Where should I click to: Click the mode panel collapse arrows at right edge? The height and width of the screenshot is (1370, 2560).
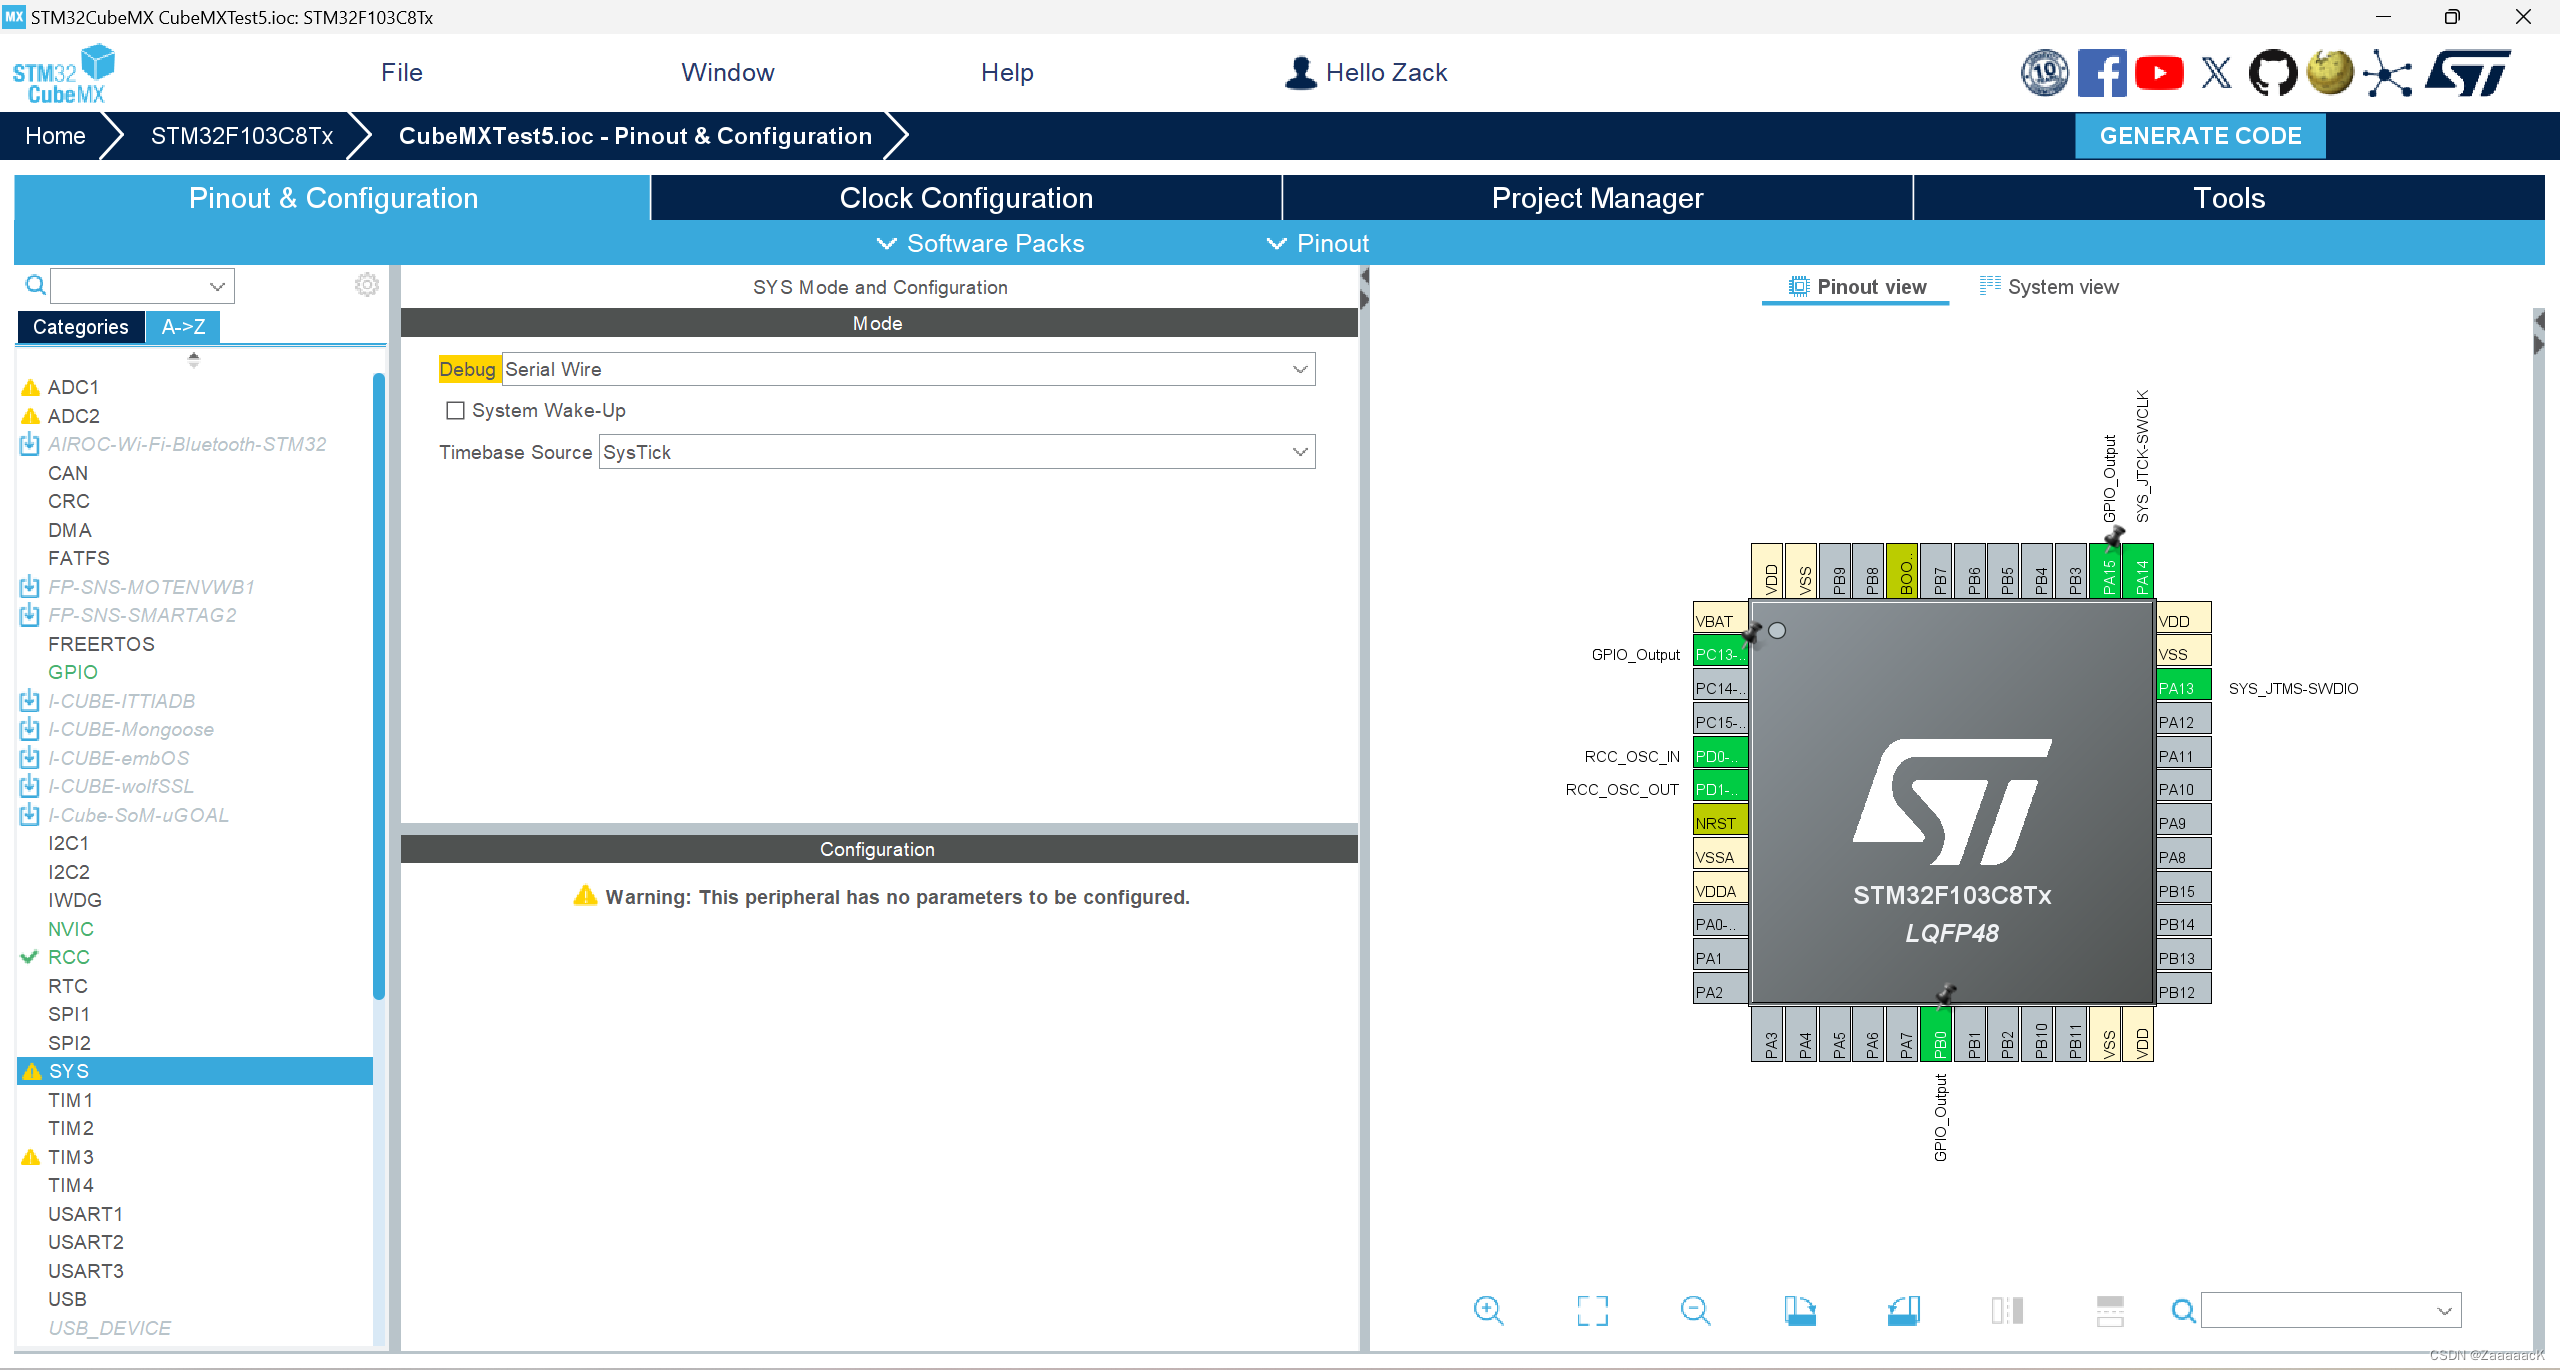1364,288
